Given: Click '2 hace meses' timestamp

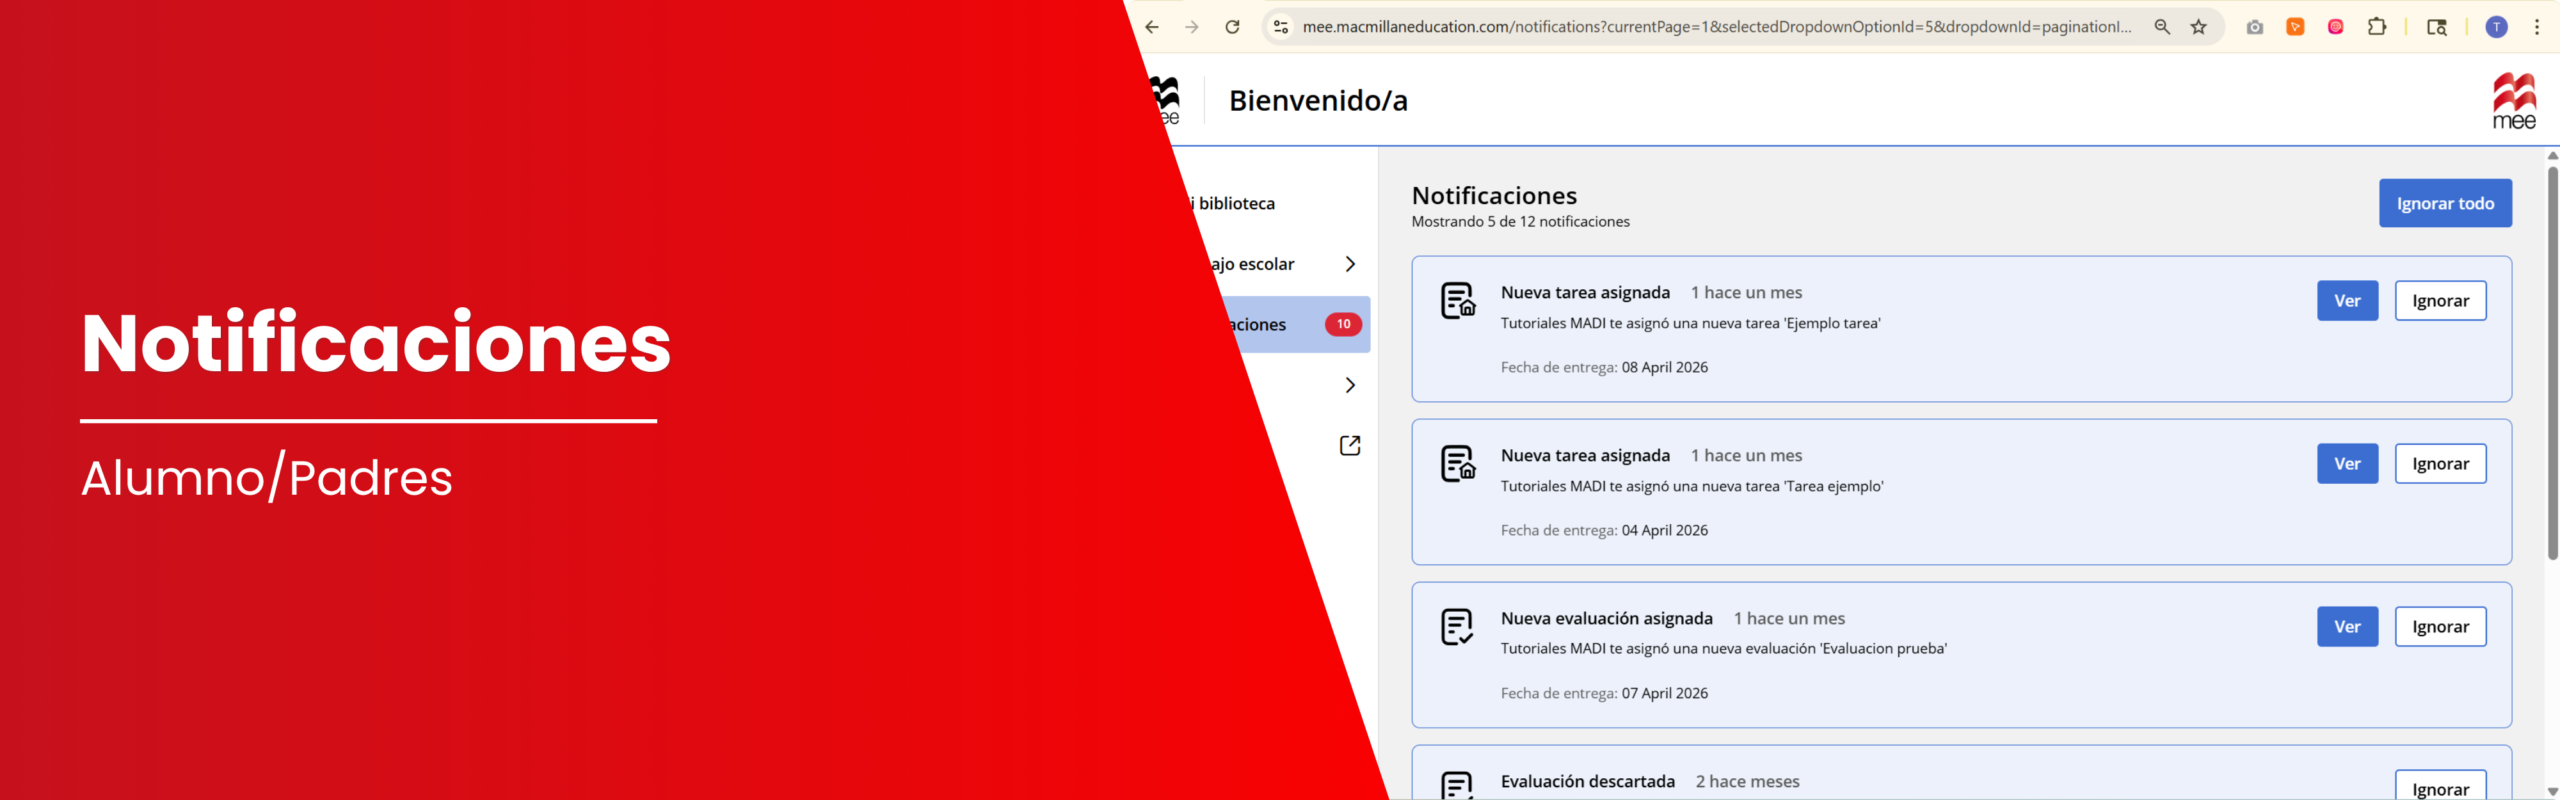Looking at the screenshot, I should click(x=1747, y=781).
